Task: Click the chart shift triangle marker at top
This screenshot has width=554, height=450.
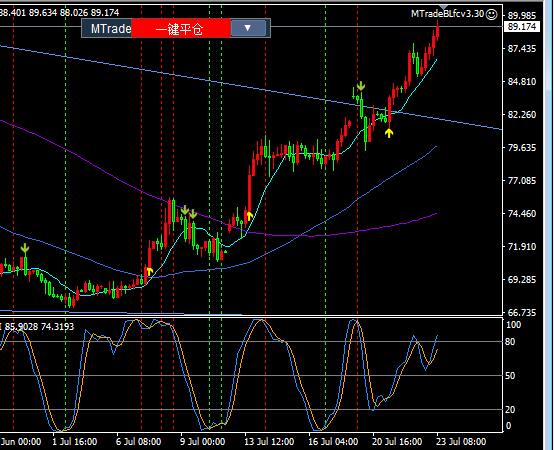Action: (x=443, y=7)
